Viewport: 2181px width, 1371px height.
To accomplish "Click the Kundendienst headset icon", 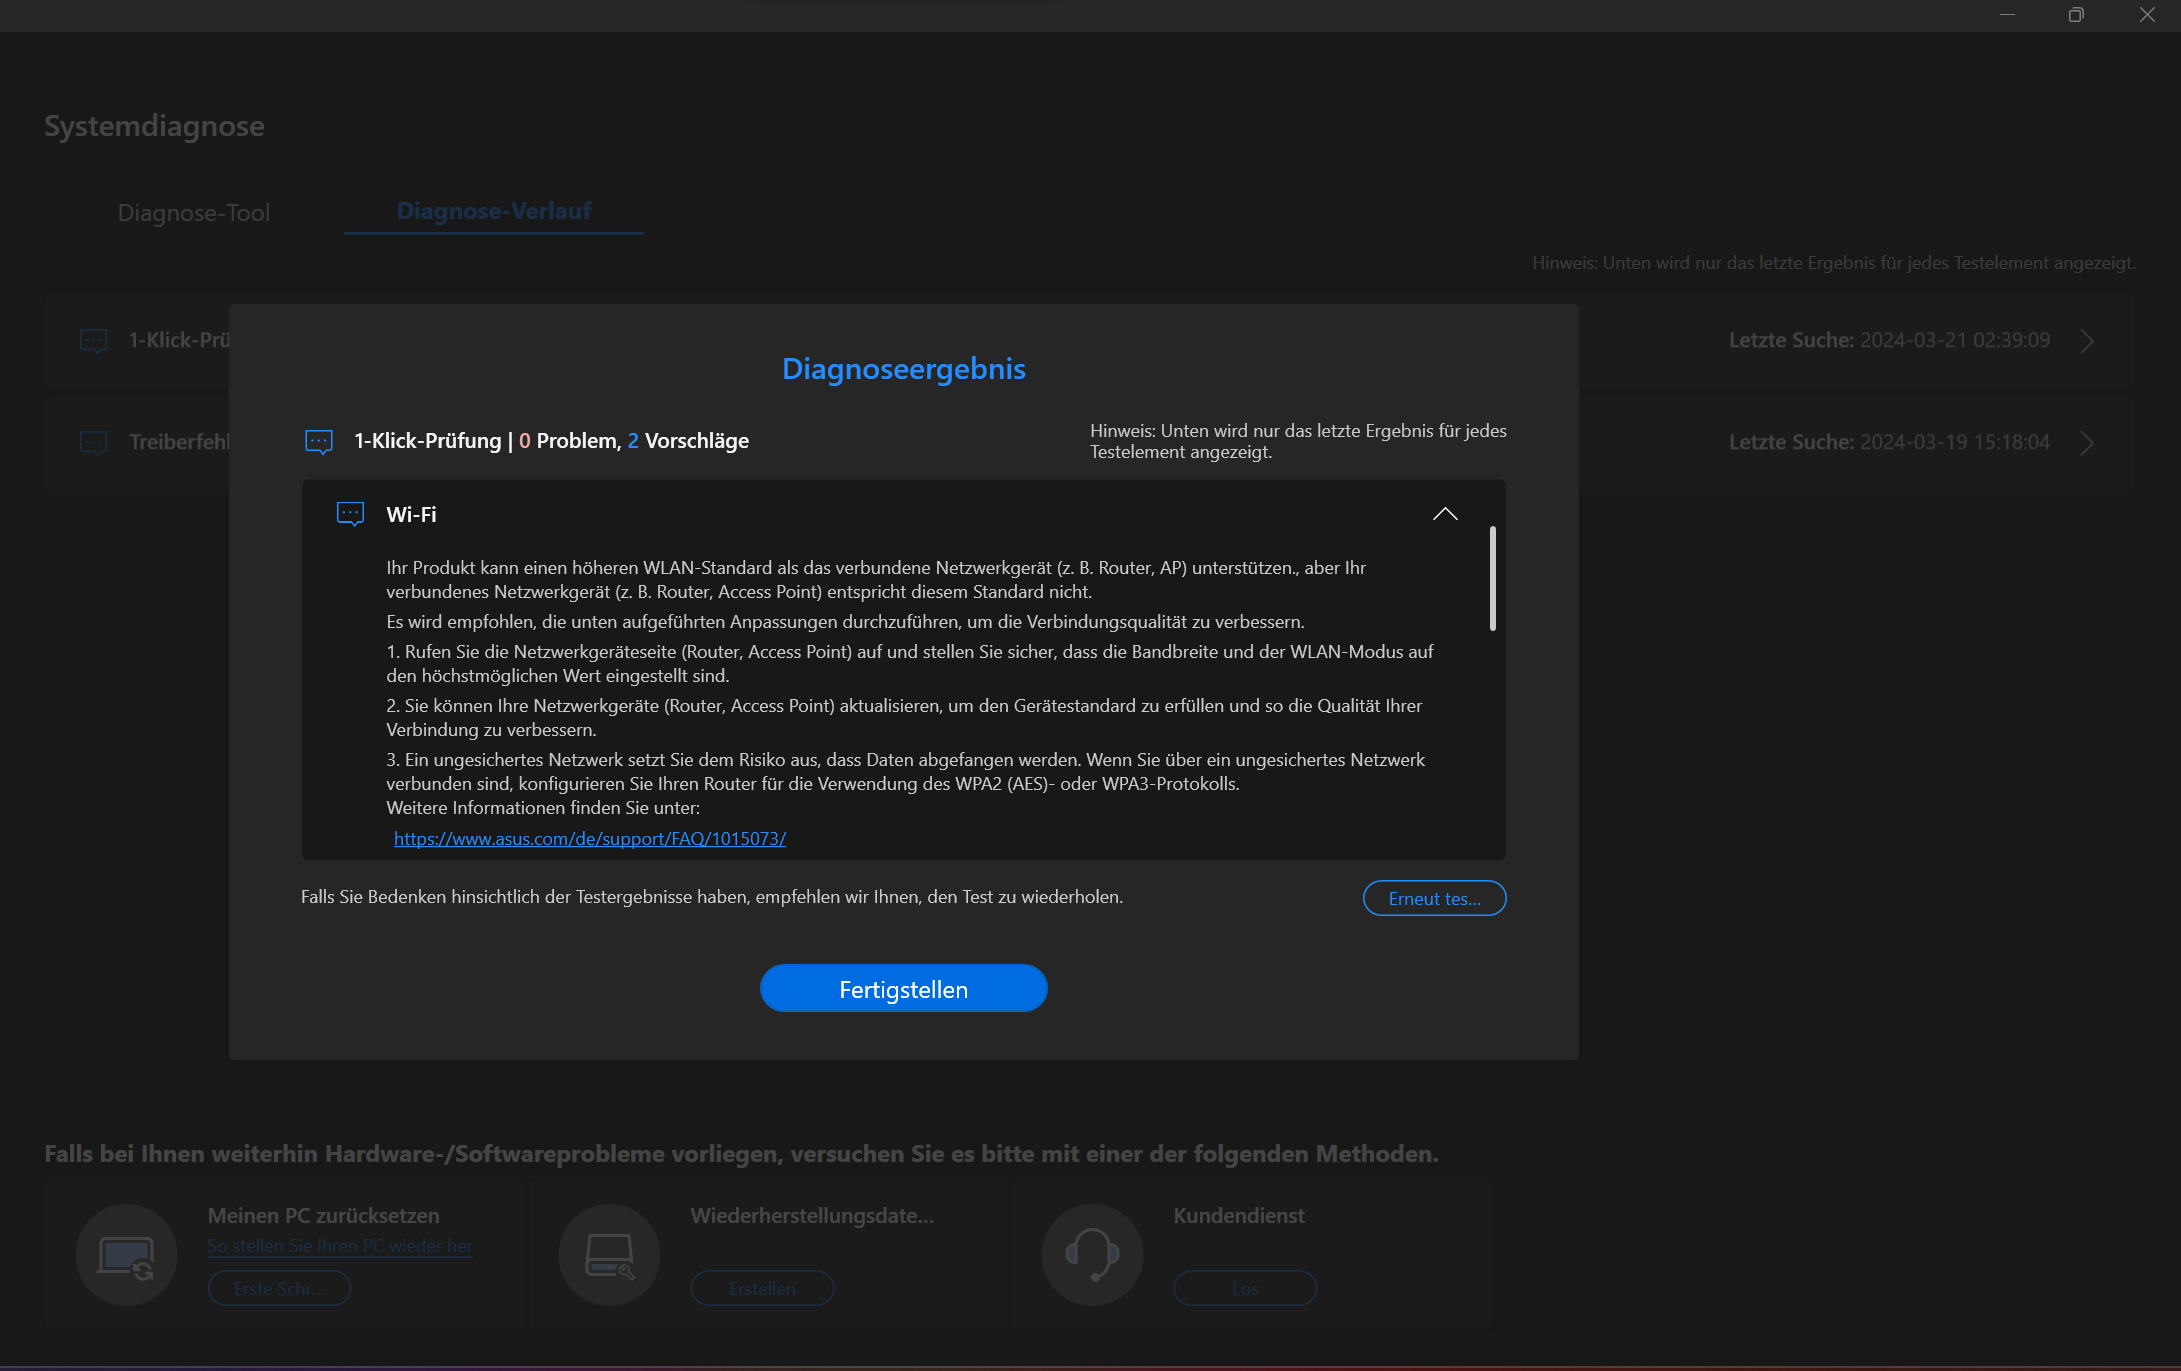I will 1092,1255.
